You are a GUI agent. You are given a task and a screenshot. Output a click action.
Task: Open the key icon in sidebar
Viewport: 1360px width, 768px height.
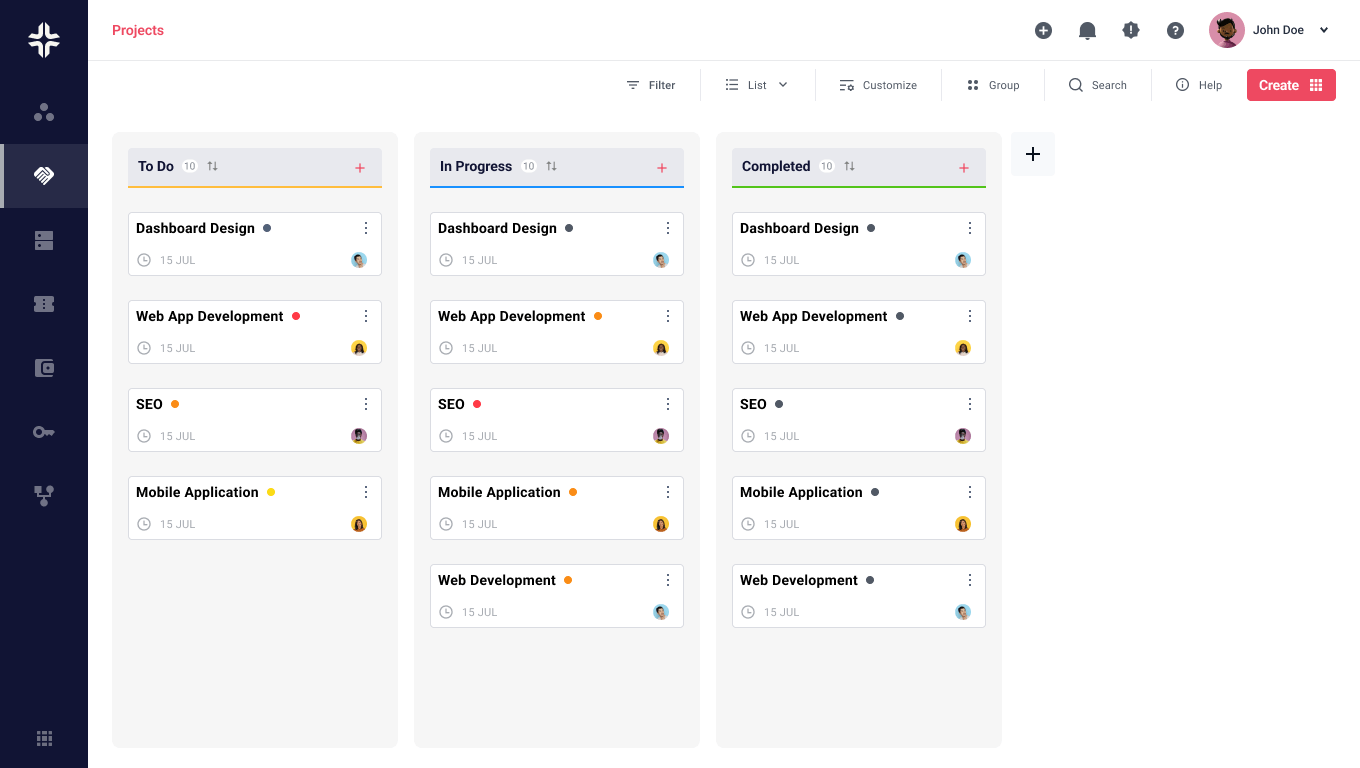(x=44, y=432)
